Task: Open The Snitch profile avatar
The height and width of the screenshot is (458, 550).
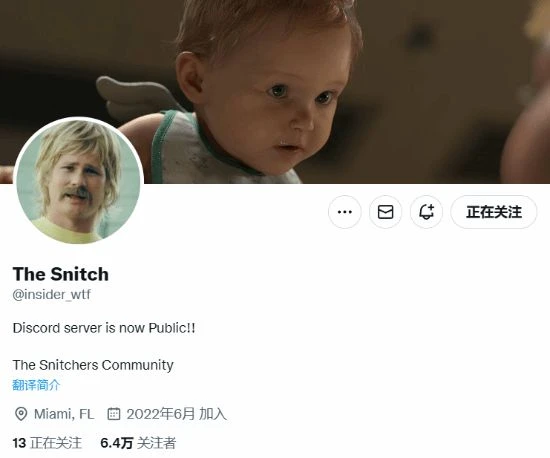Action: (78, 182)
